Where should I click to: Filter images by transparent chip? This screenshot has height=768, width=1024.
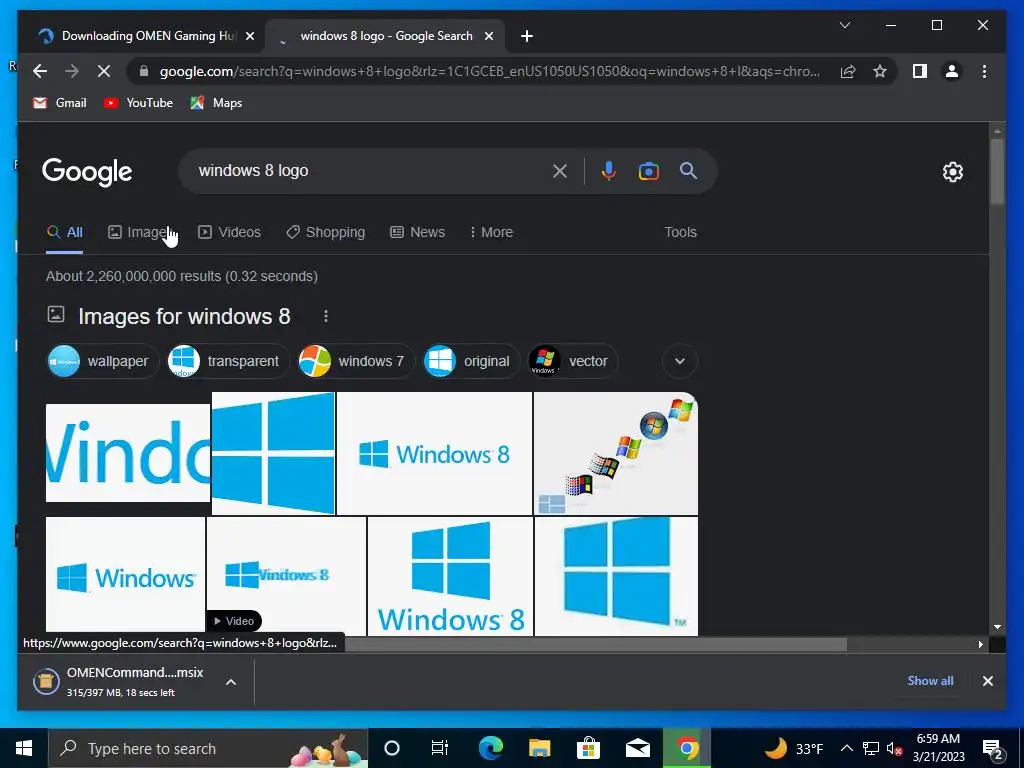point(228,361)
